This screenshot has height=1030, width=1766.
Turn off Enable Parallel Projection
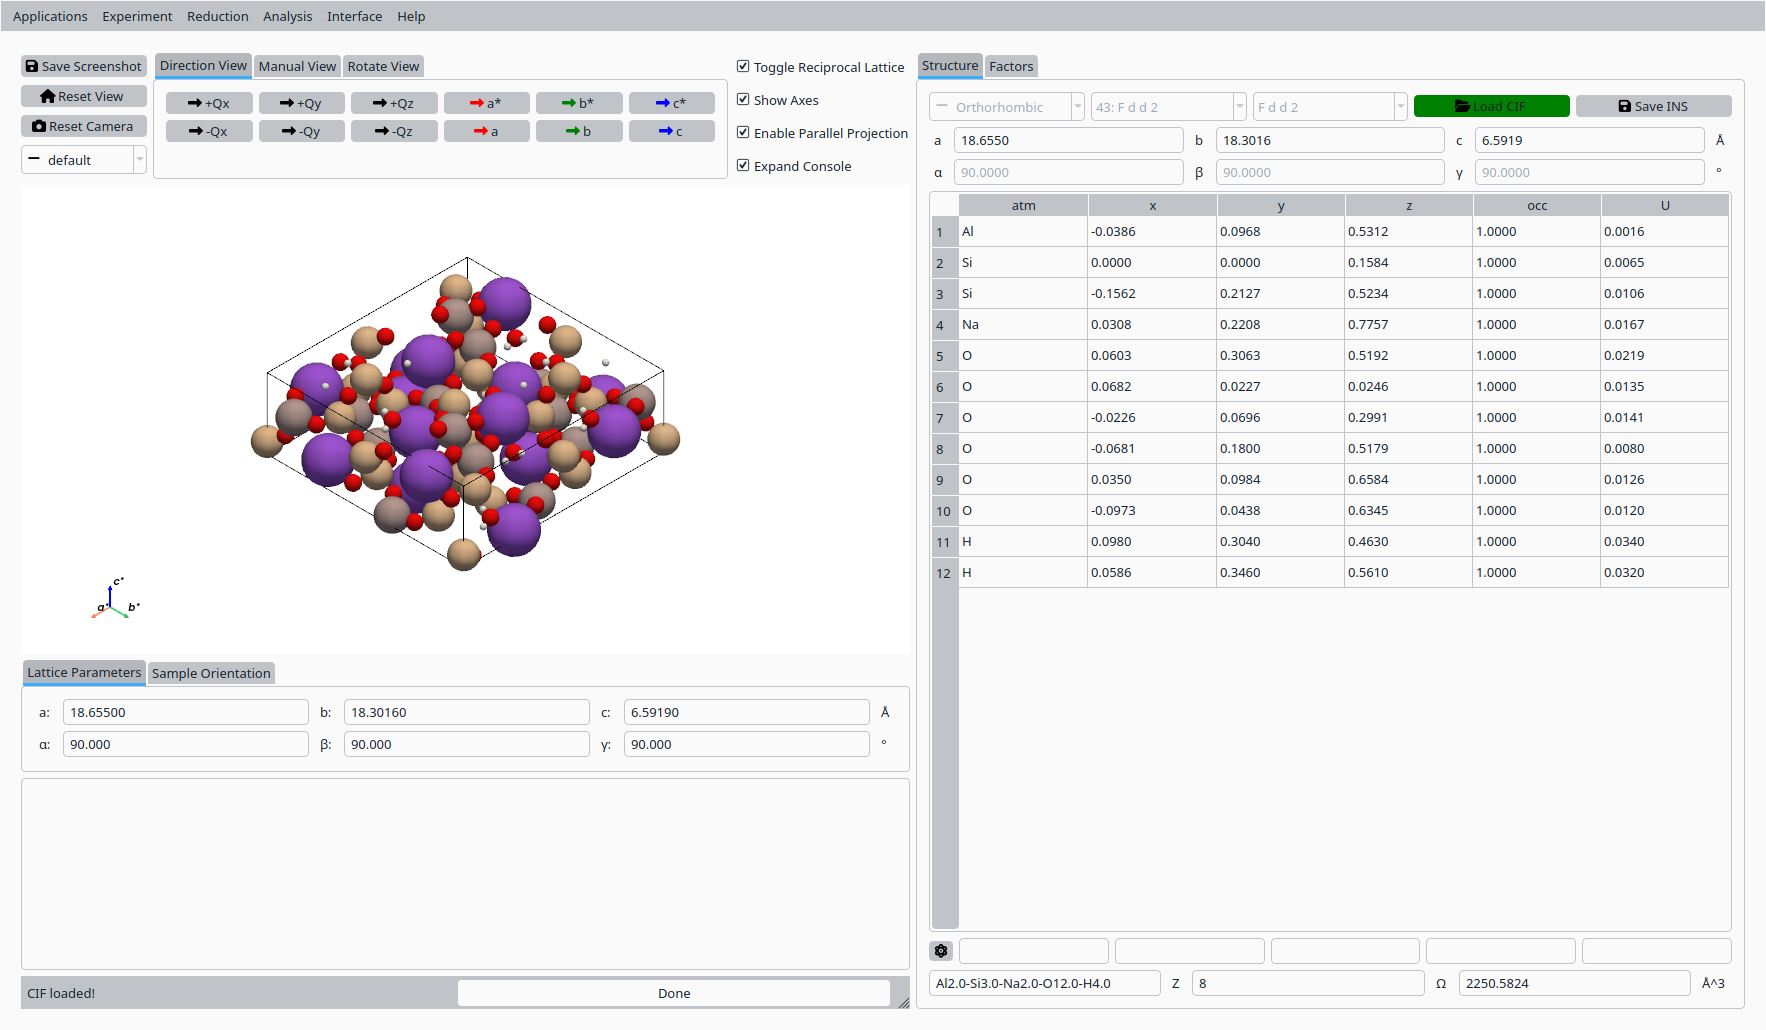tap(743, 132)
